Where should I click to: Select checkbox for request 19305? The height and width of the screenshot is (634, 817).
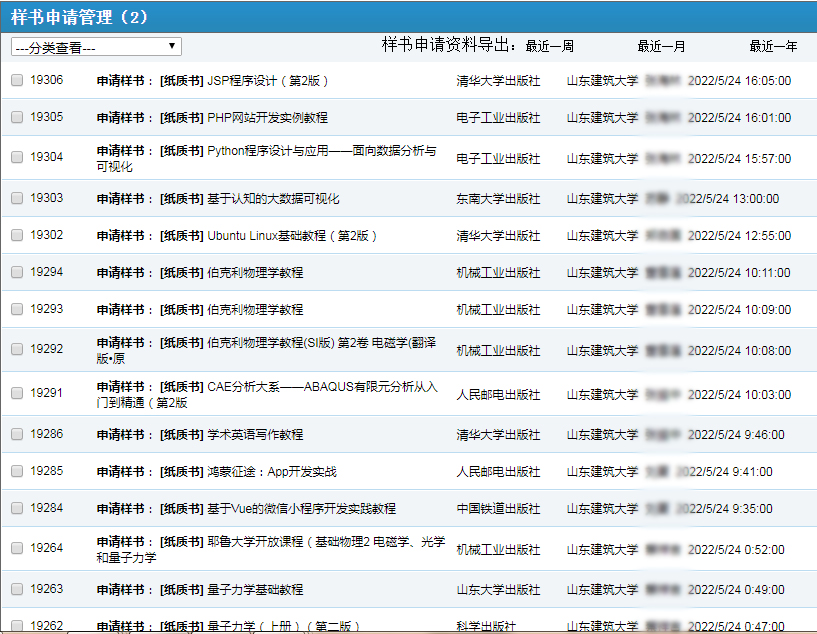tap(17, 118)
